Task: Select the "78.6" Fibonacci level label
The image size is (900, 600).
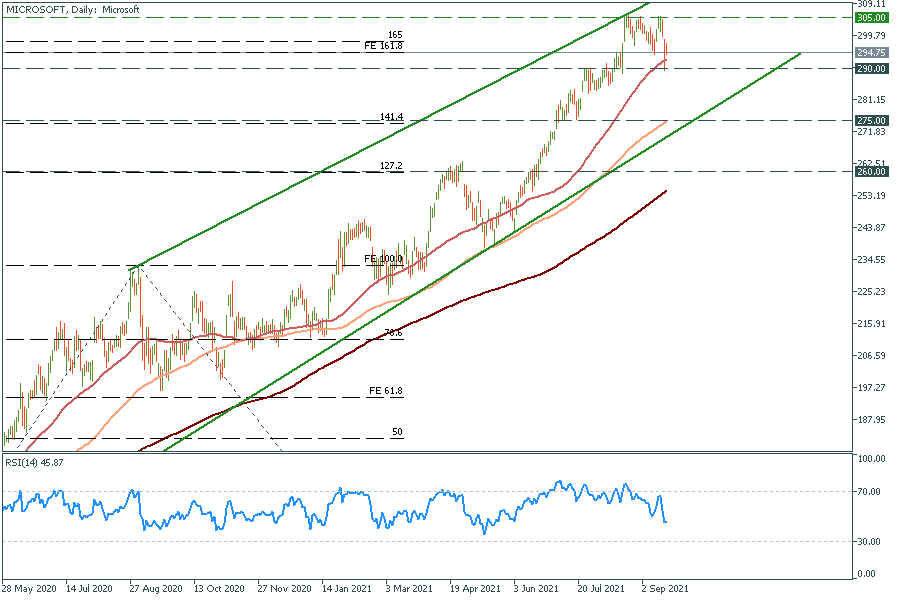Action: (x=394, y=333)
